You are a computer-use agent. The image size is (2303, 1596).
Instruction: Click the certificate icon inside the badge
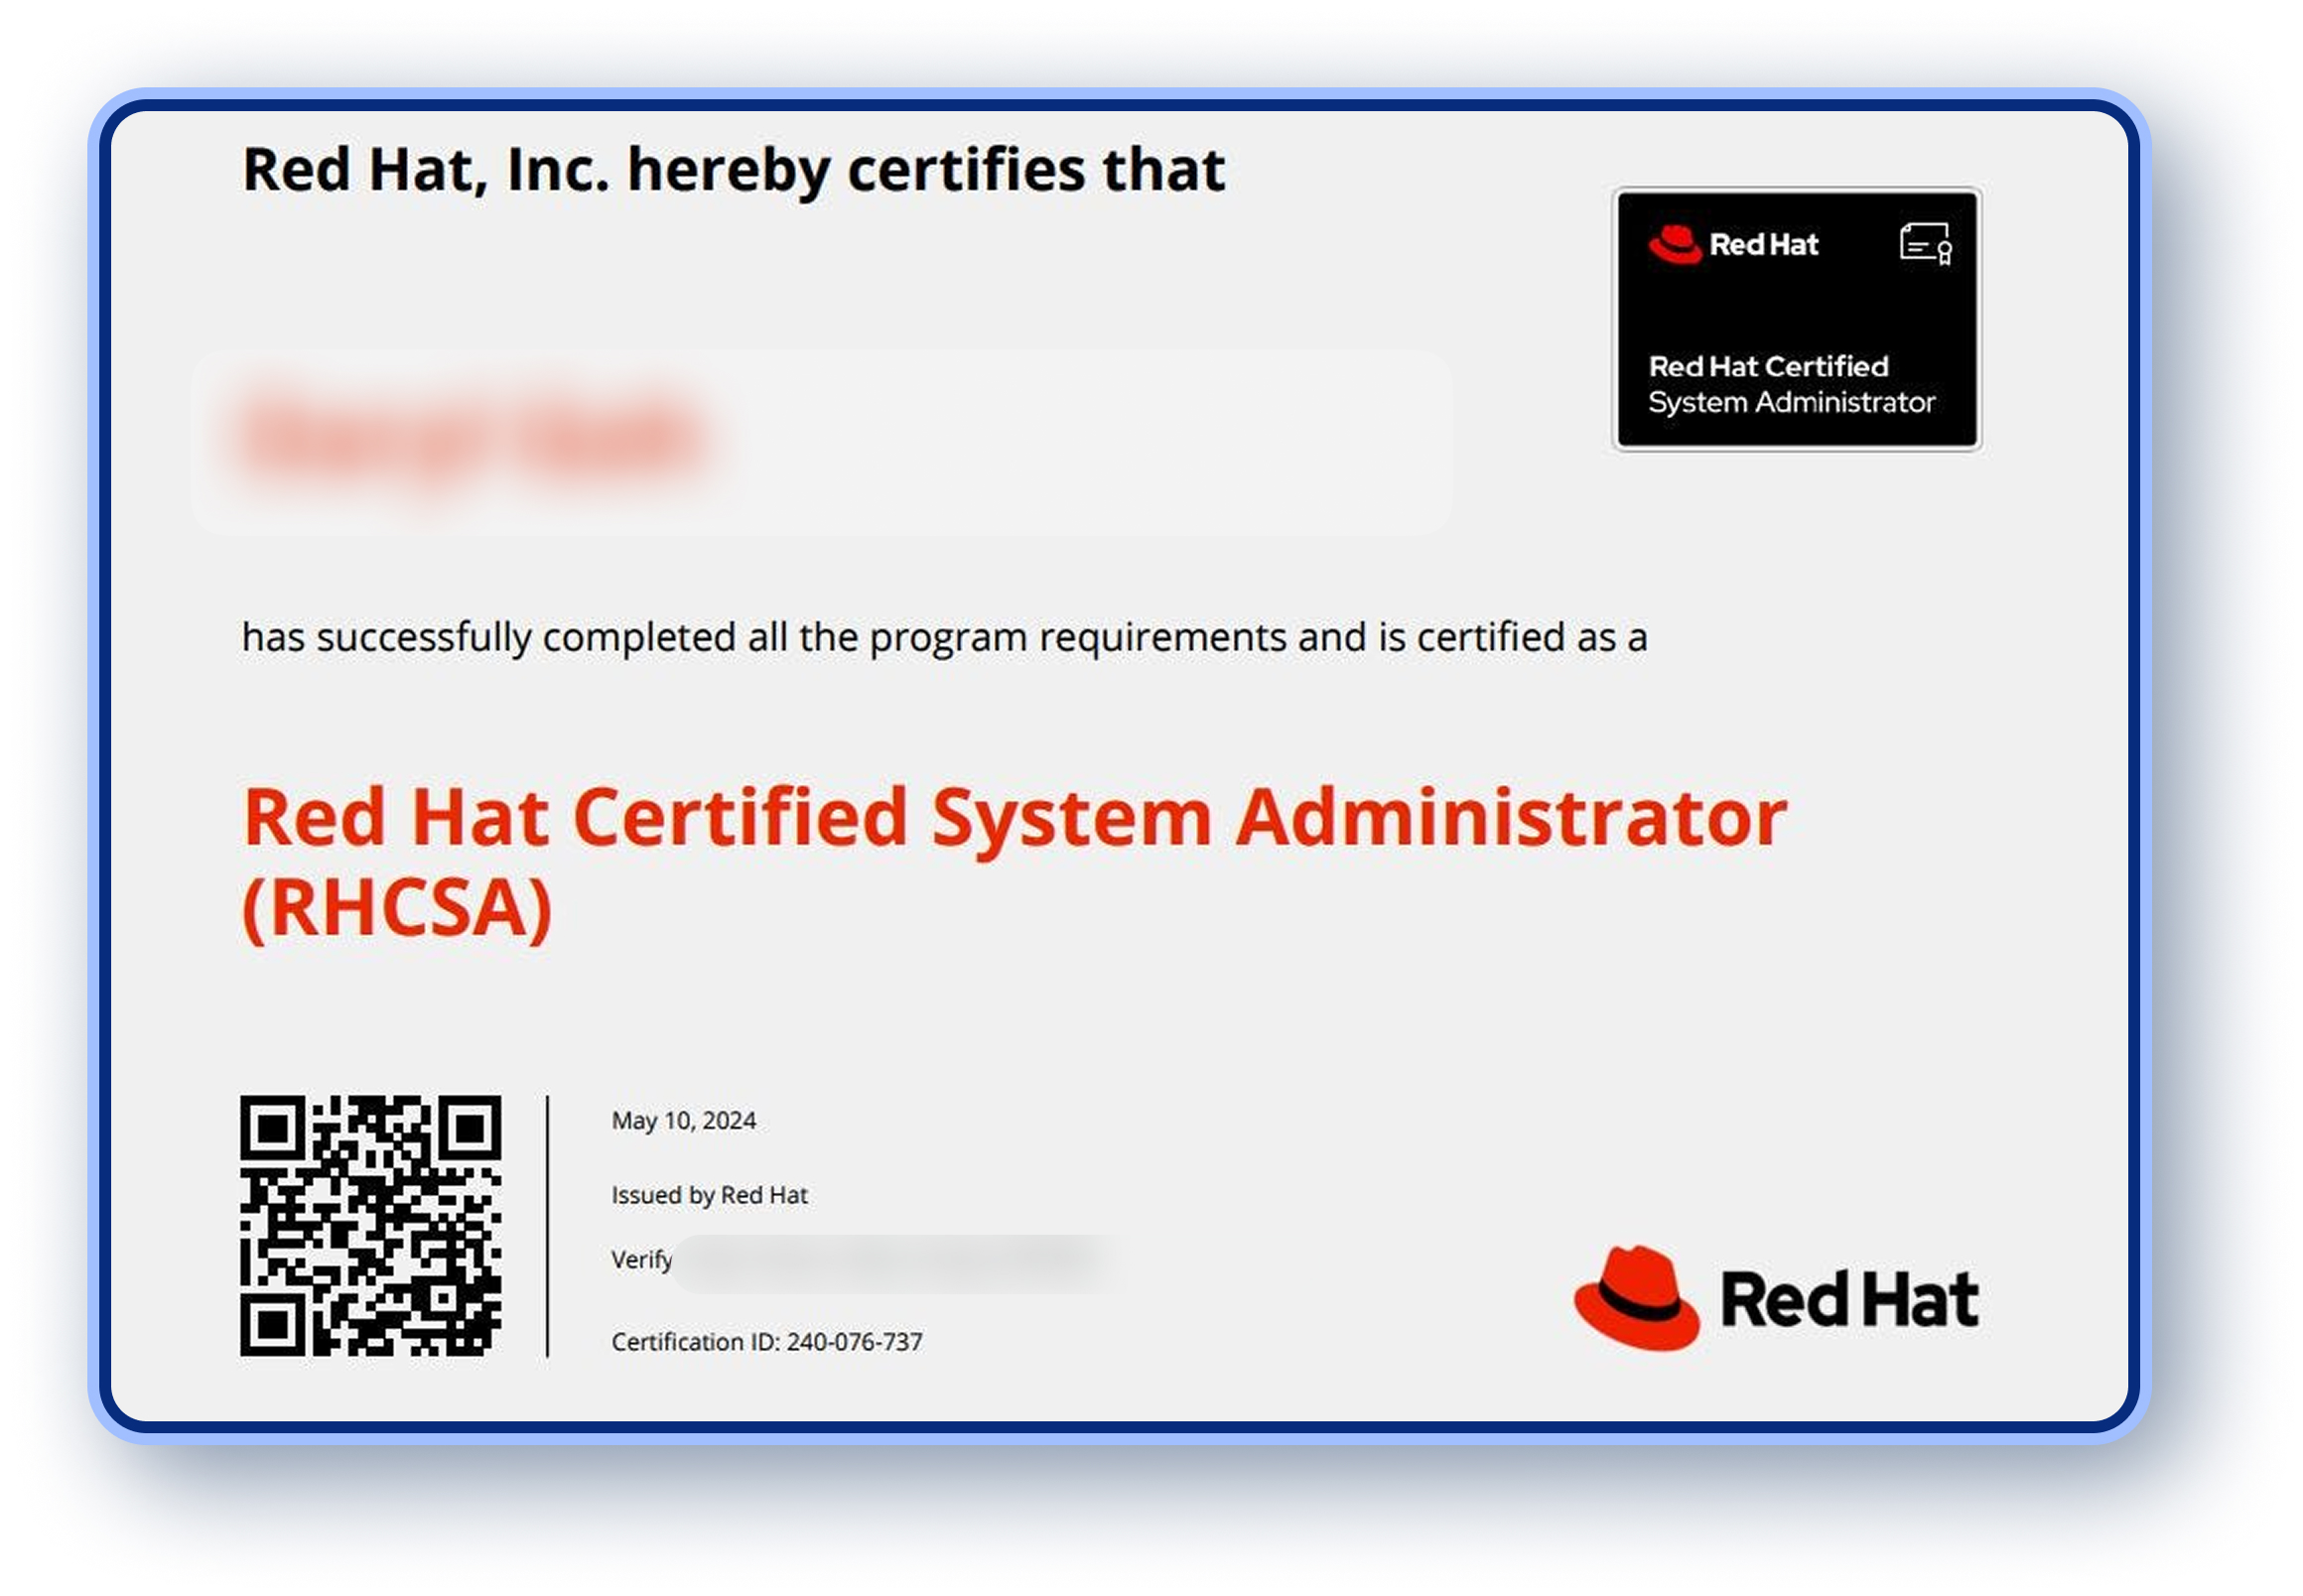pos(1925,244)
